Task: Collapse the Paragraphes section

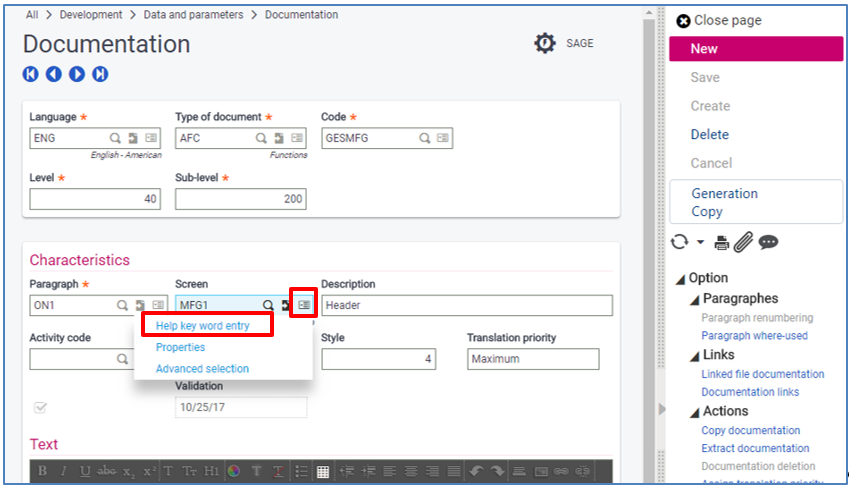Action: point(695,299)
